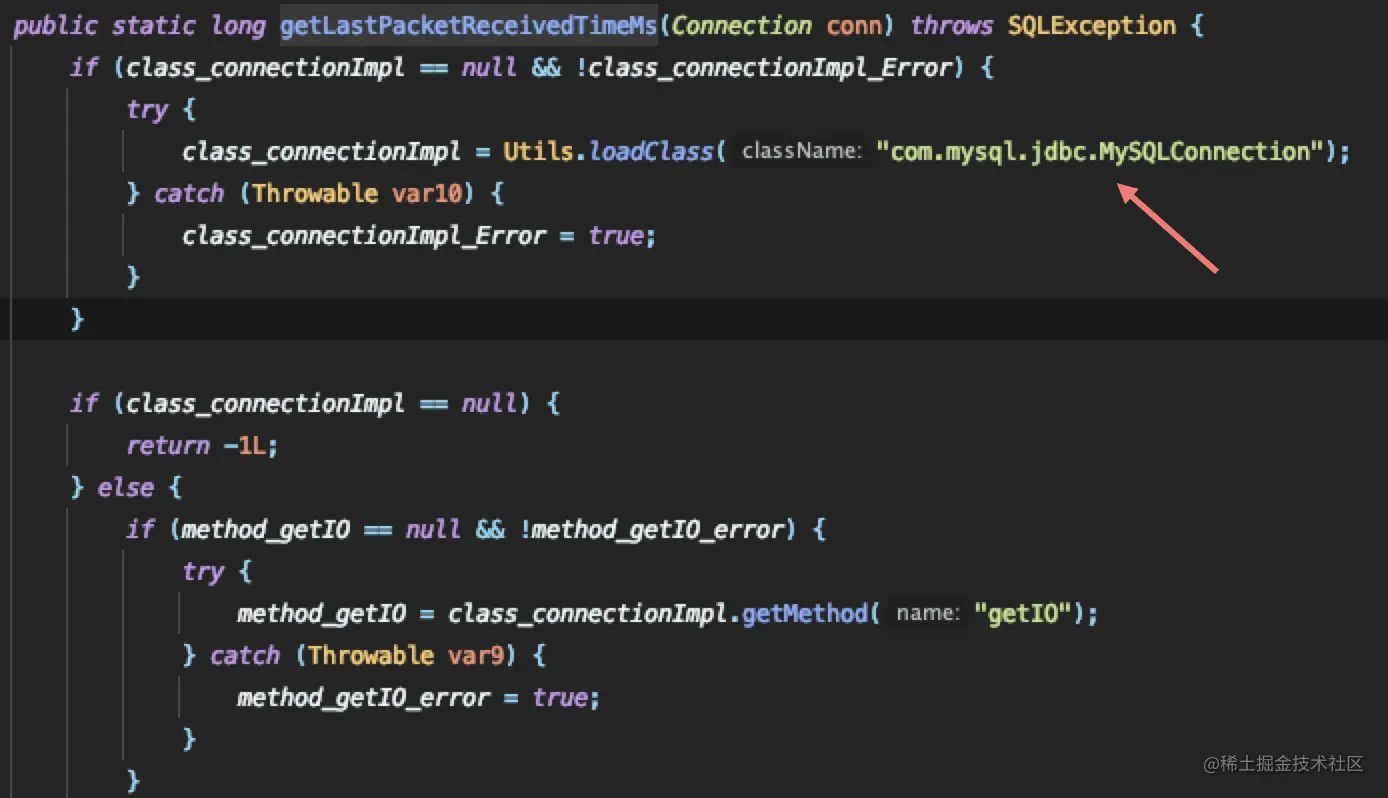The width and height of the screenshot is (1388, 798).
Task: Click the try keyword above the loadClass line
Action: click(x=147, y=109)
